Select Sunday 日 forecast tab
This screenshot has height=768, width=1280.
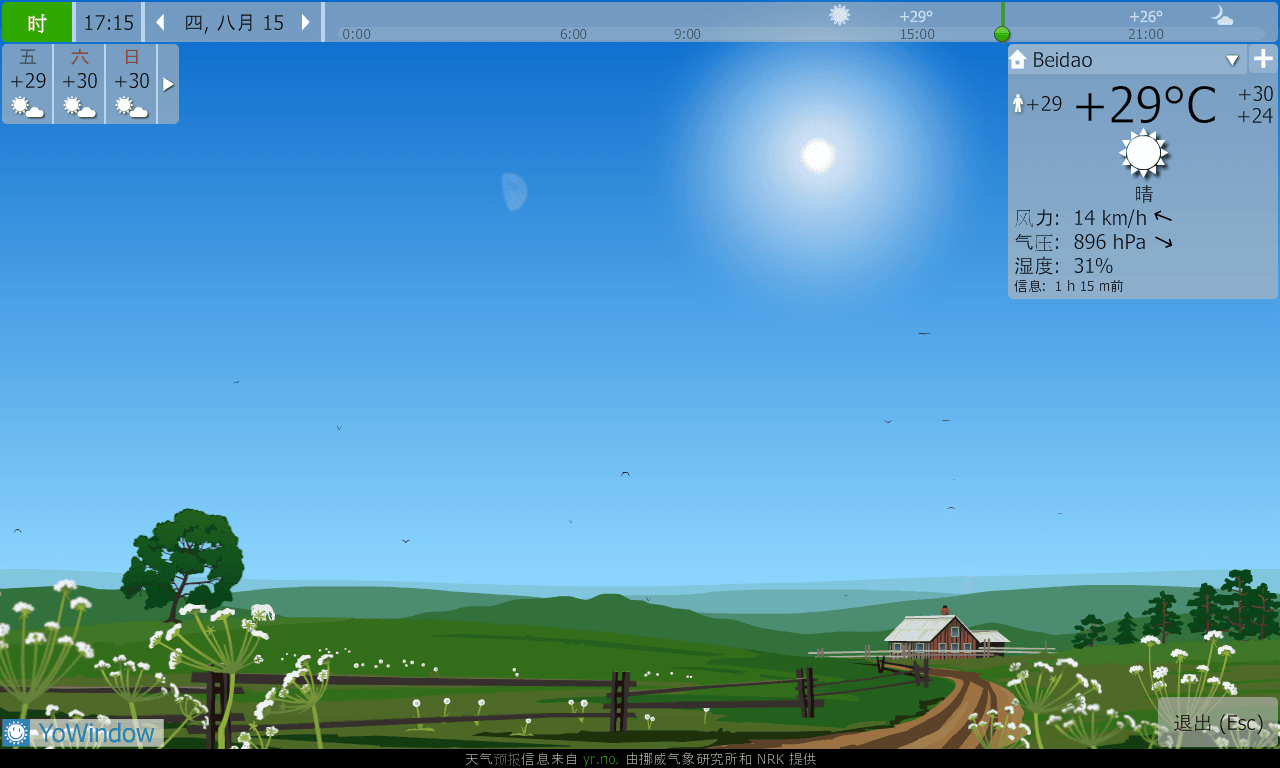[x=132, y=84]
